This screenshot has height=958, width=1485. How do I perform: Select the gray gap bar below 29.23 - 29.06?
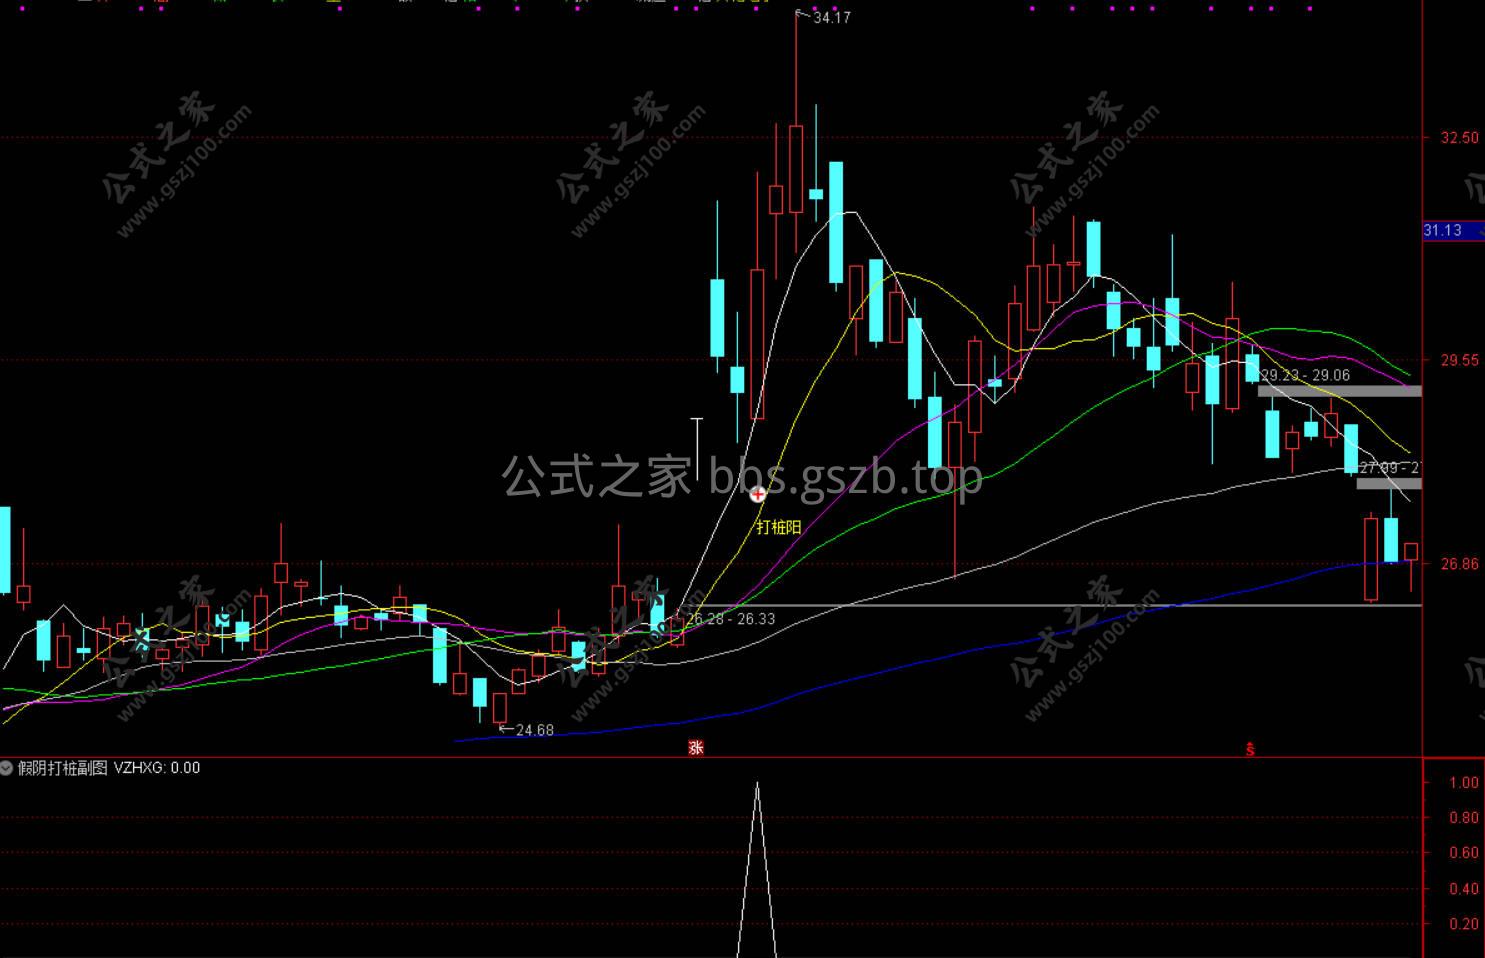tap(1339, 391)
